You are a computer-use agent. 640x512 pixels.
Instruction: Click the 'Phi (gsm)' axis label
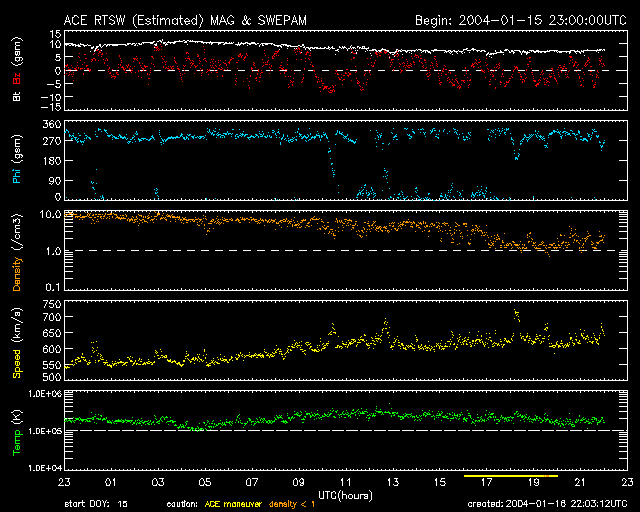(x=17, y=161)
